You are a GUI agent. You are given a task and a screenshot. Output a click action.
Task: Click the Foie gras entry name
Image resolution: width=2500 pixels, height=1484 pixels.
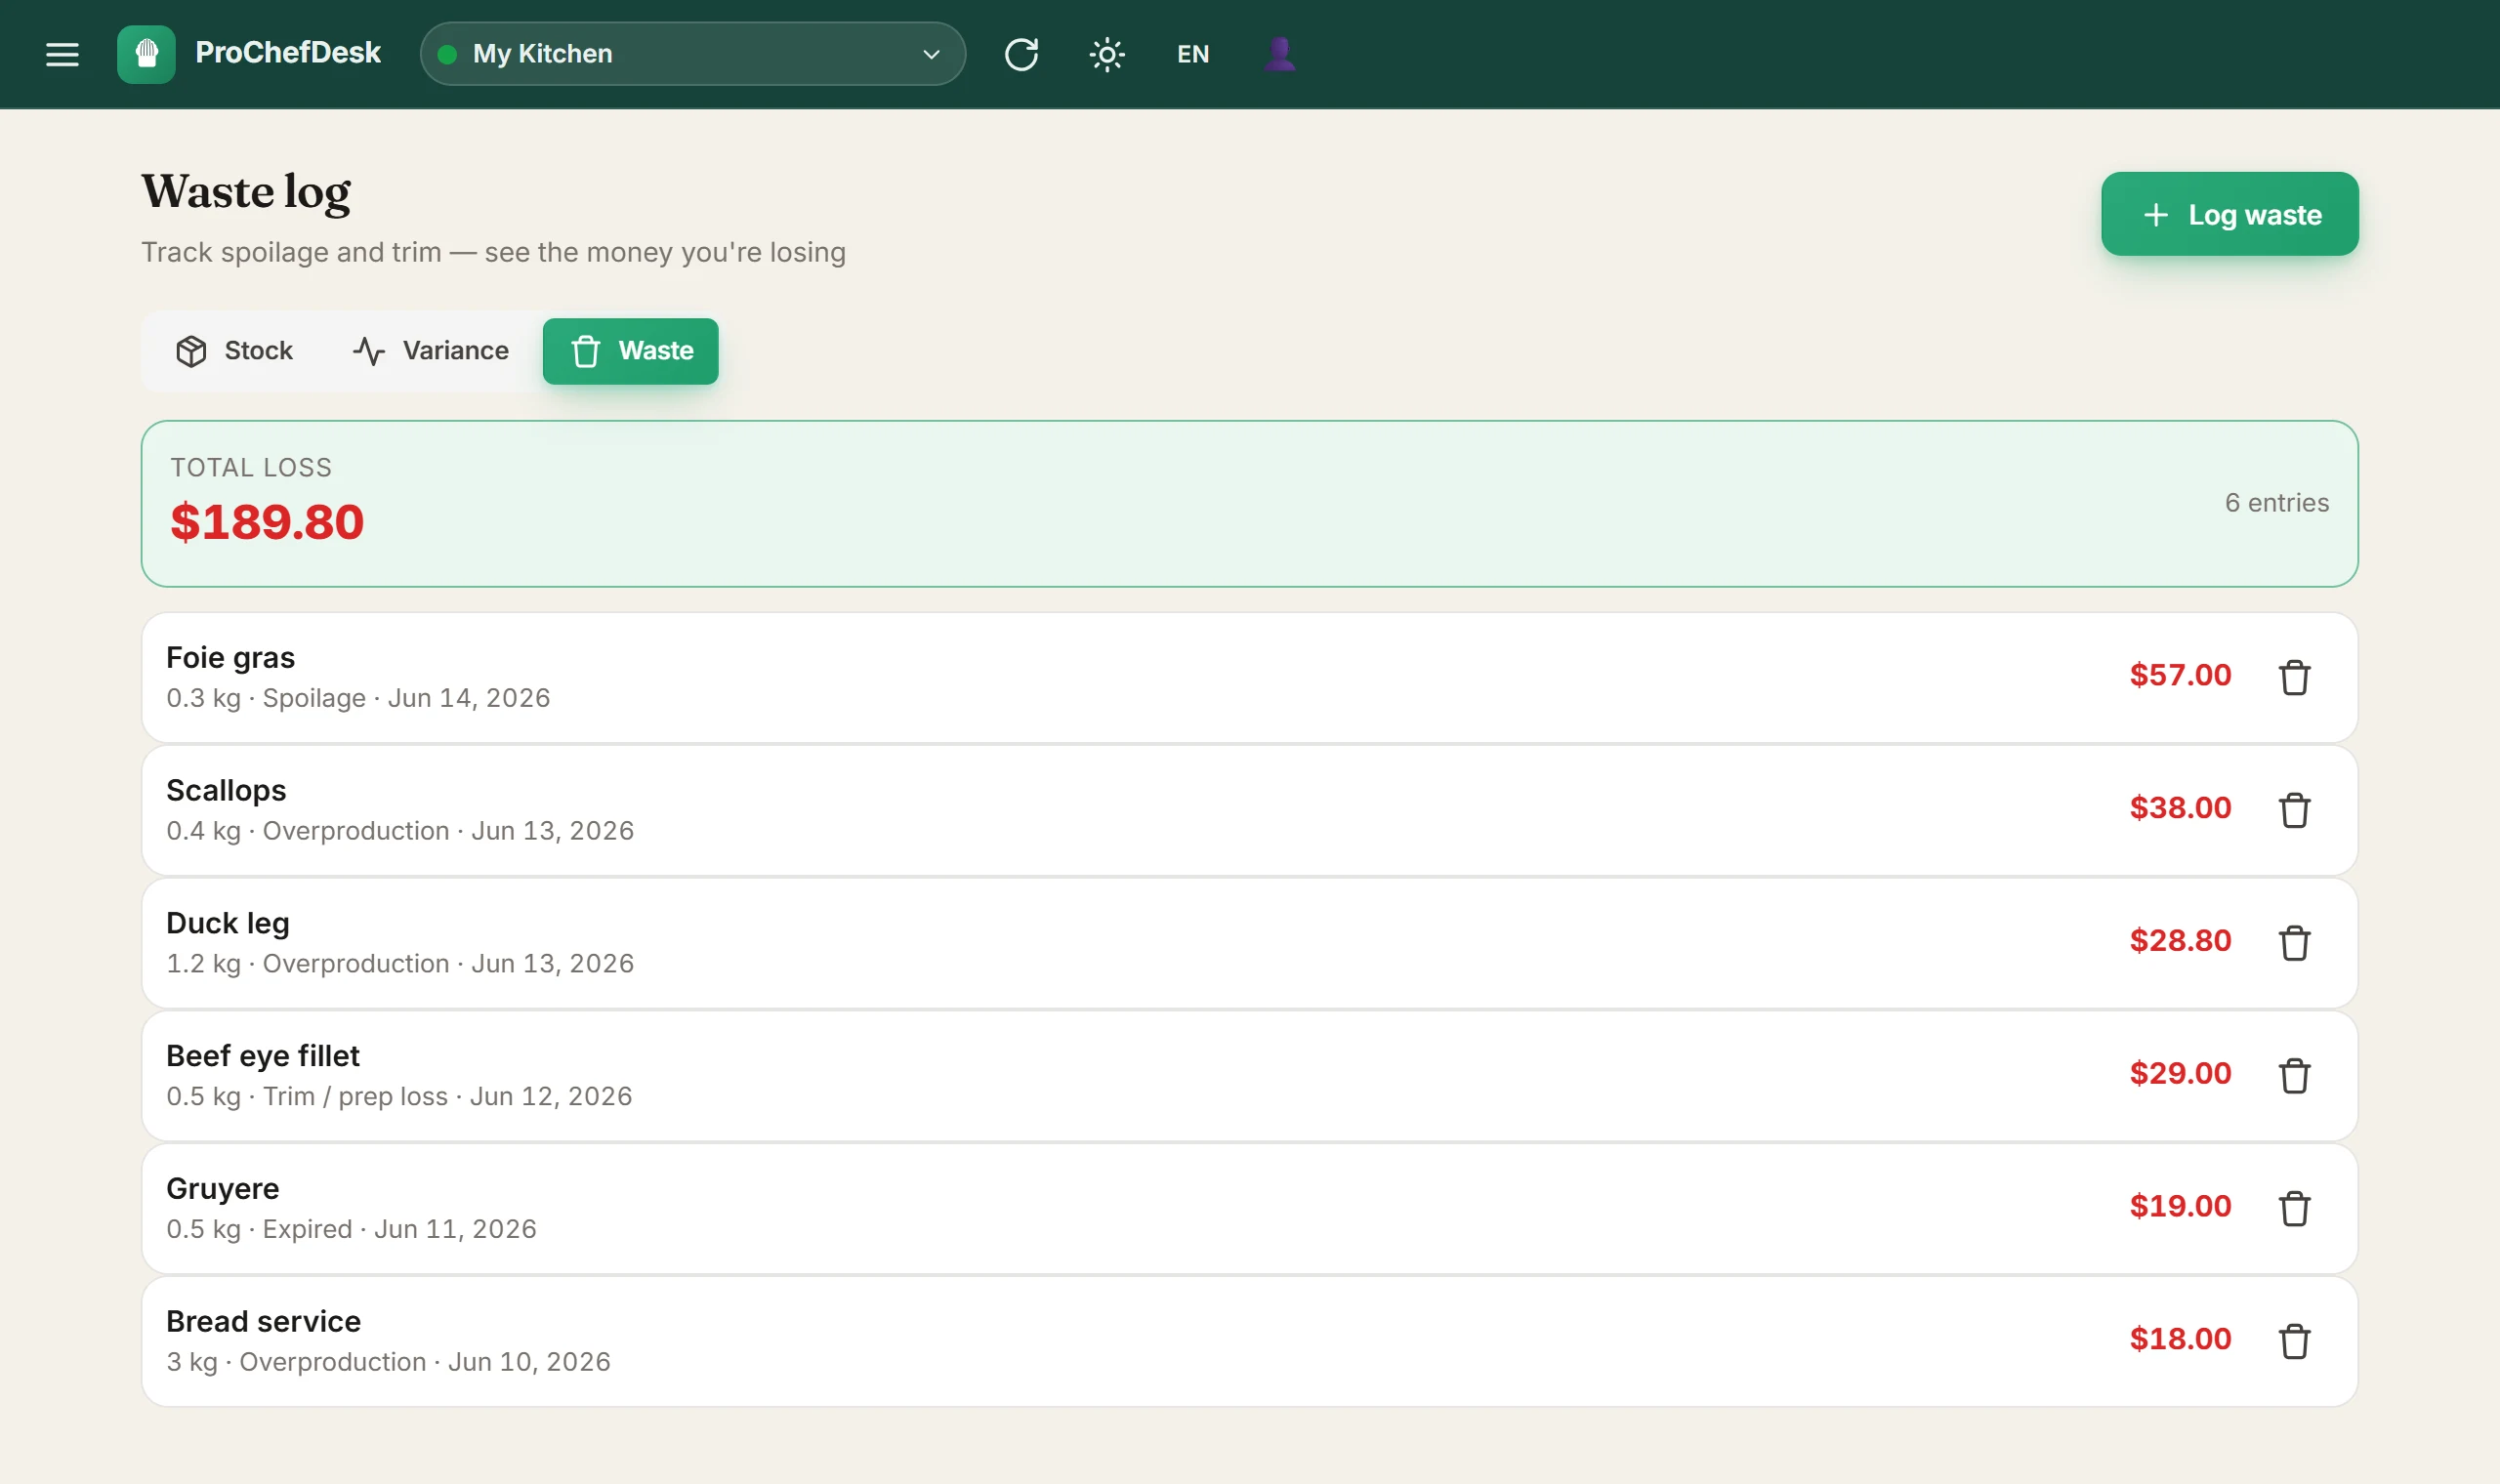click(x=230, y=657)
